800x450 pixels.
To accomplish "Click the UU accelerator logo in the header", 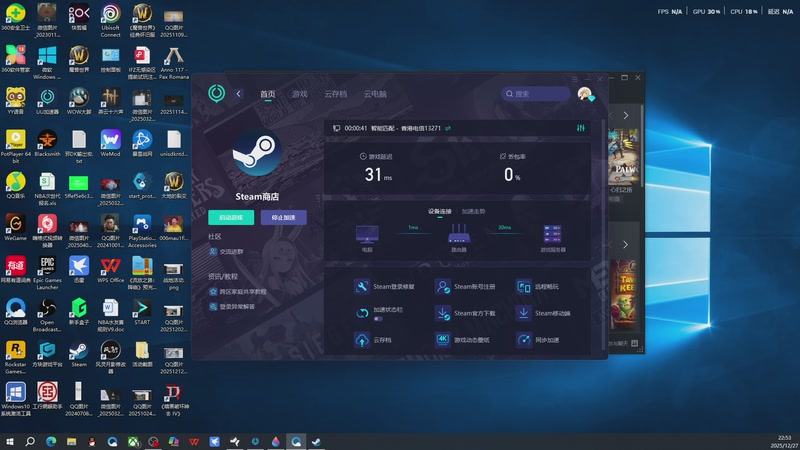I will pyautogui.click(x=217, y=93).
